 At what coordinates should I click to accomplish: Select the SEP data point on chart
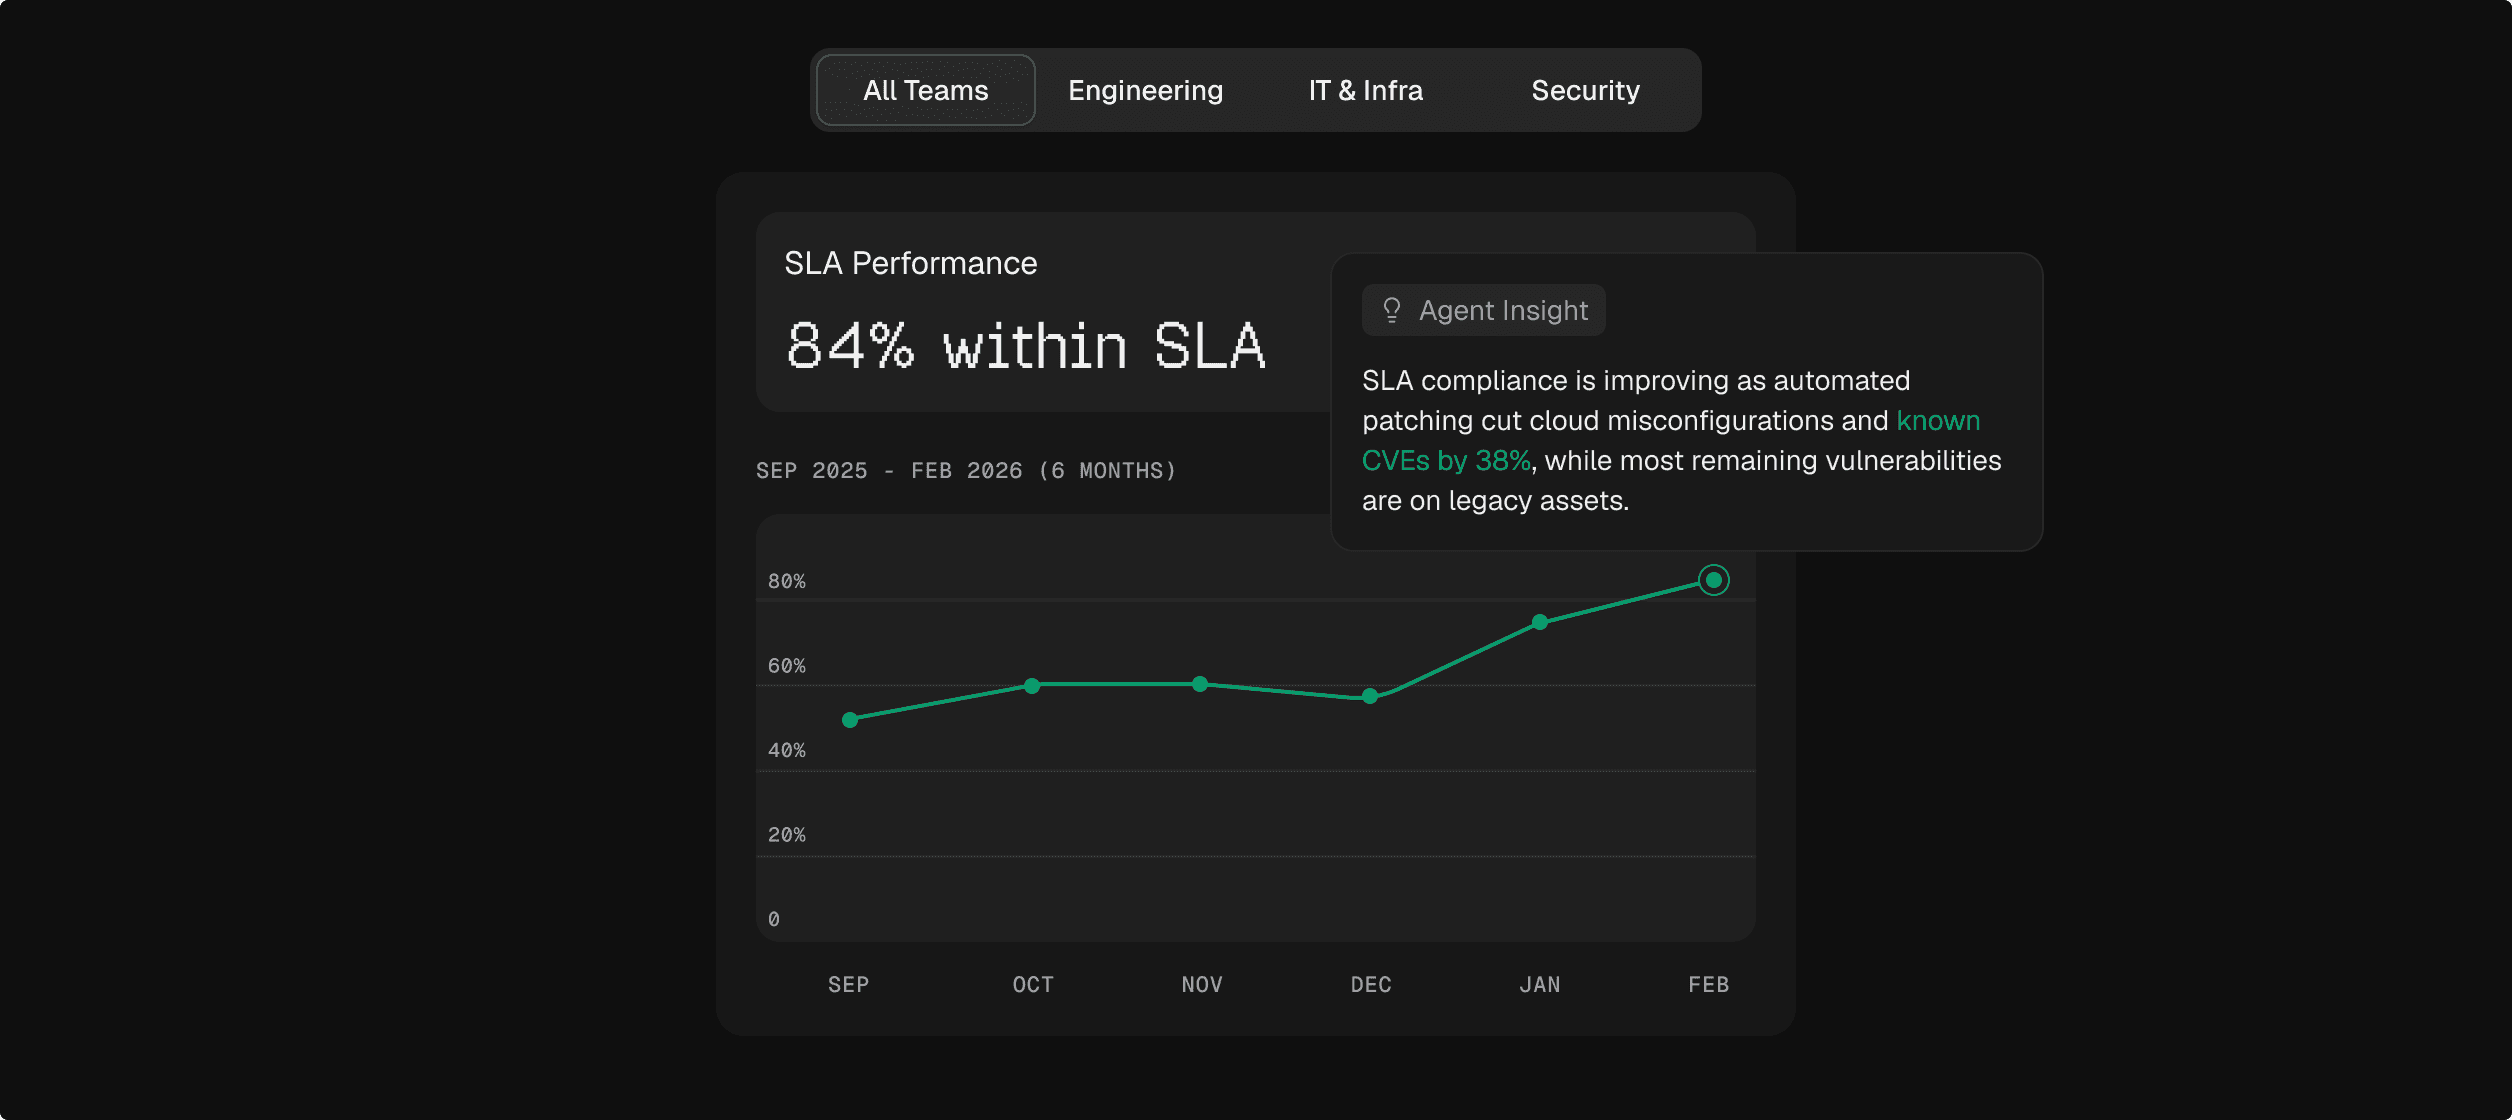850,720
